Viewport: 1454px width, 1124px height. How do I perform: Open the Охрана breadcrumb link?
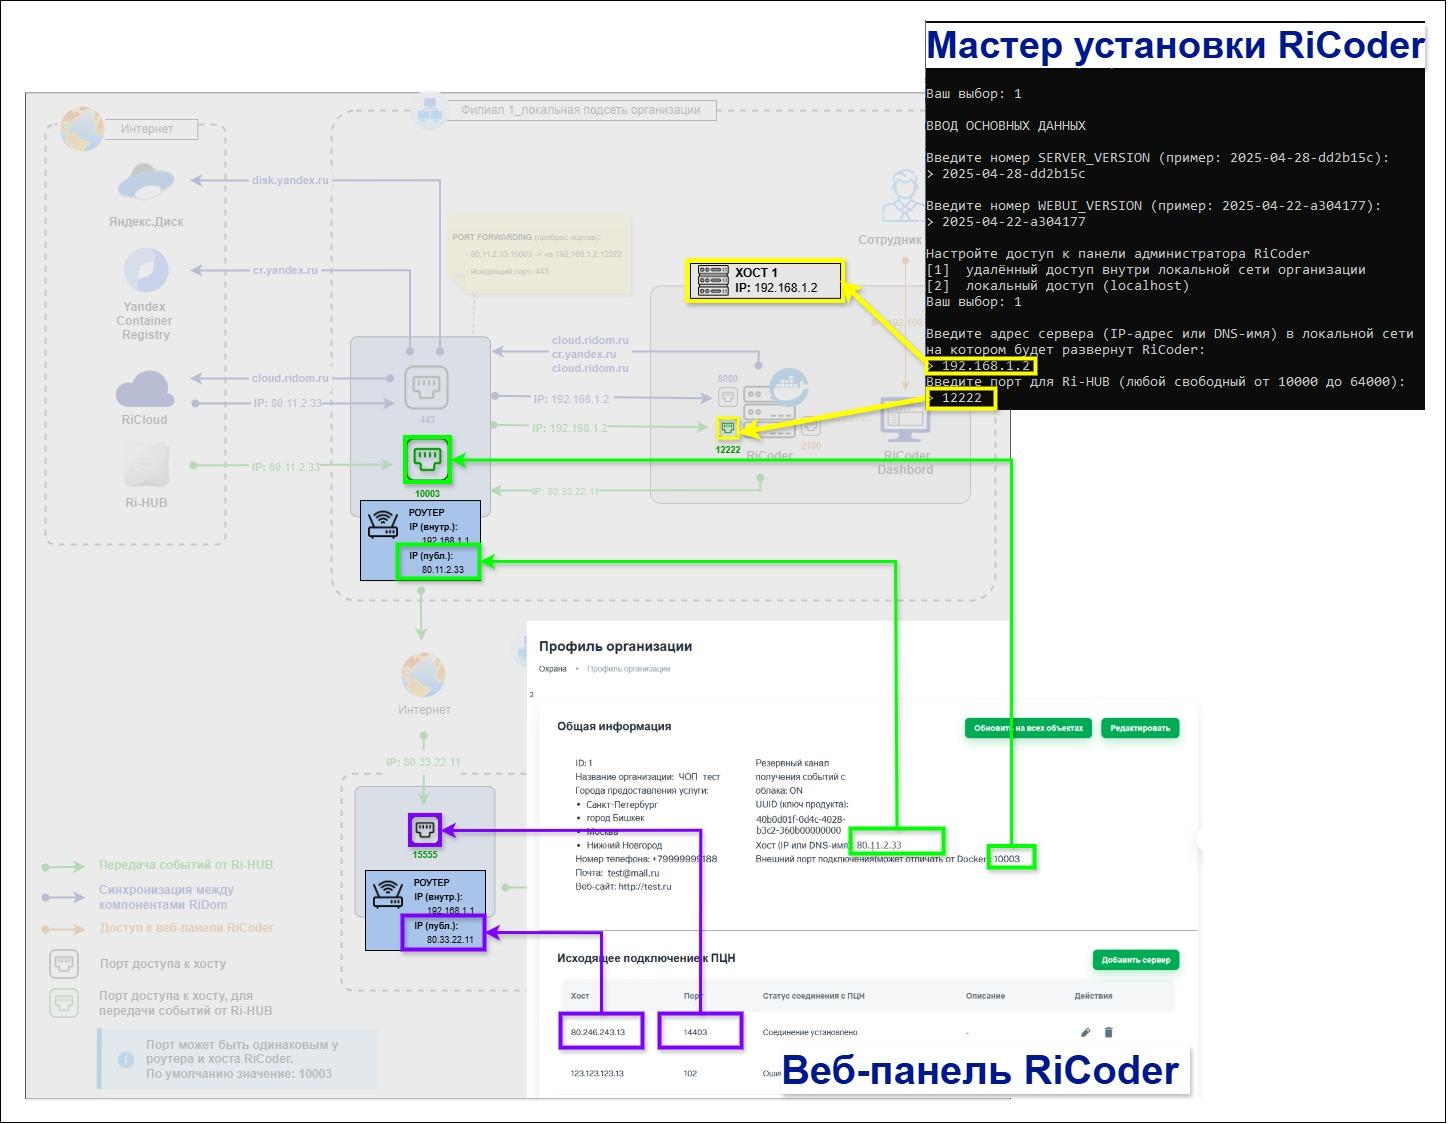coord(553,669)
